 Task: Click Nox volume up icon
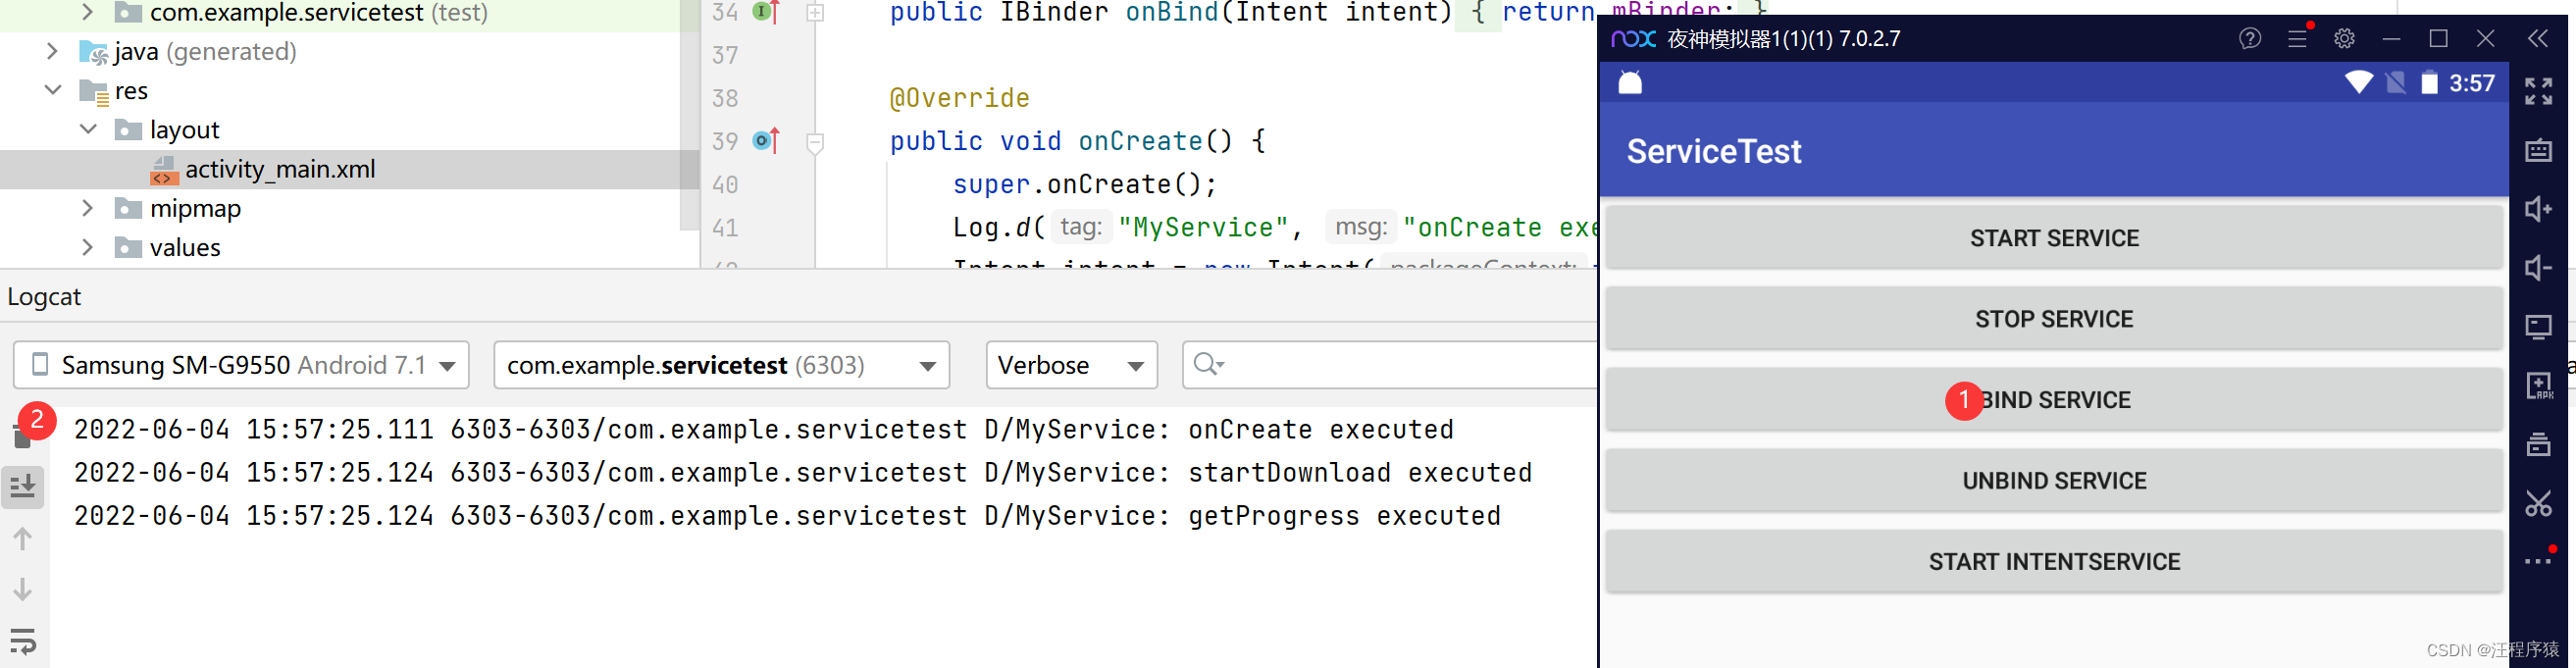click(2539, 209)
